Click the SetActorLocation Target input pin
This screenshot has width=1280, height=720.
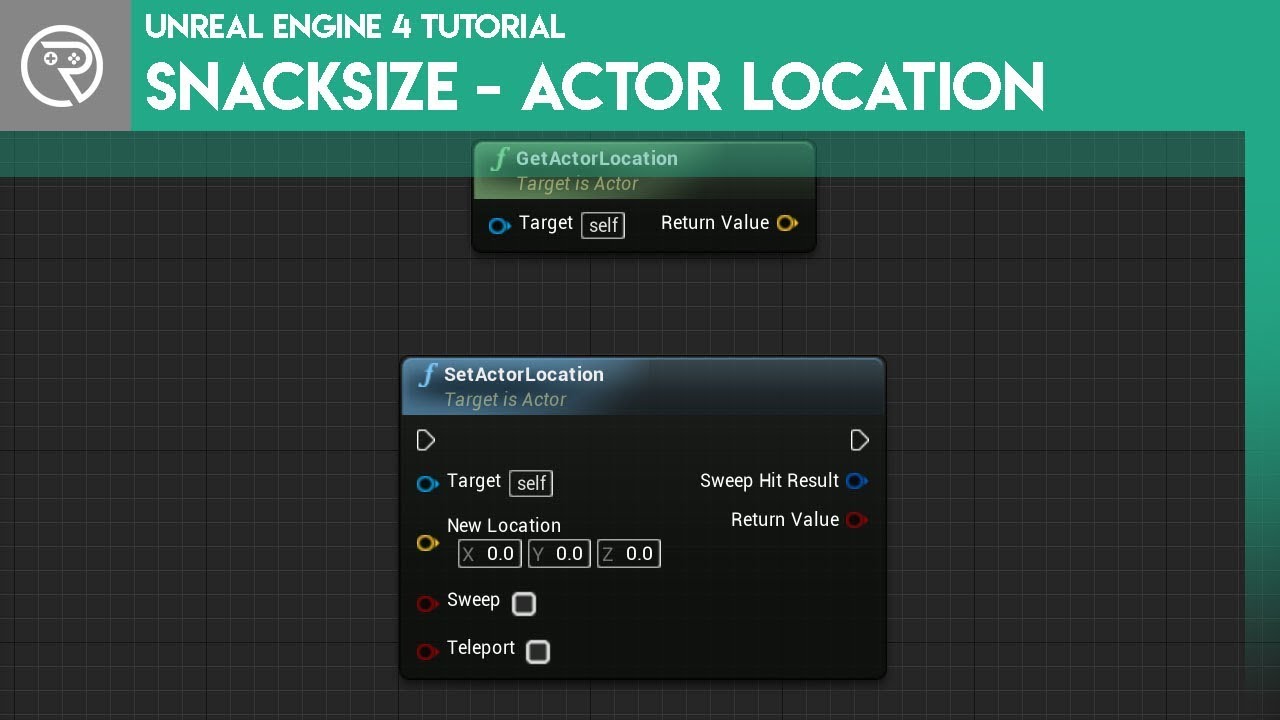427,484
